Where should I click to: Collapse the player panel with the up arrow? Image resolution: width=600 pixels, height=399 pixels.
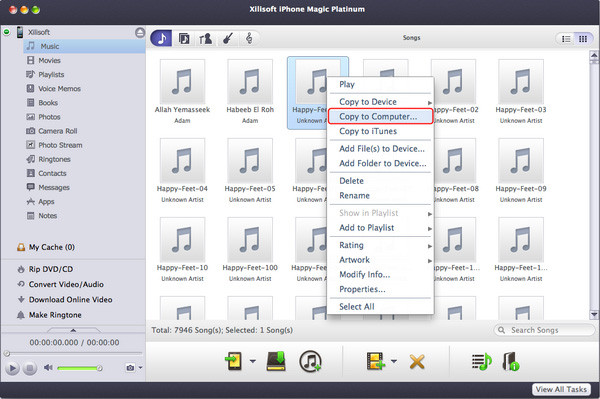73,330
